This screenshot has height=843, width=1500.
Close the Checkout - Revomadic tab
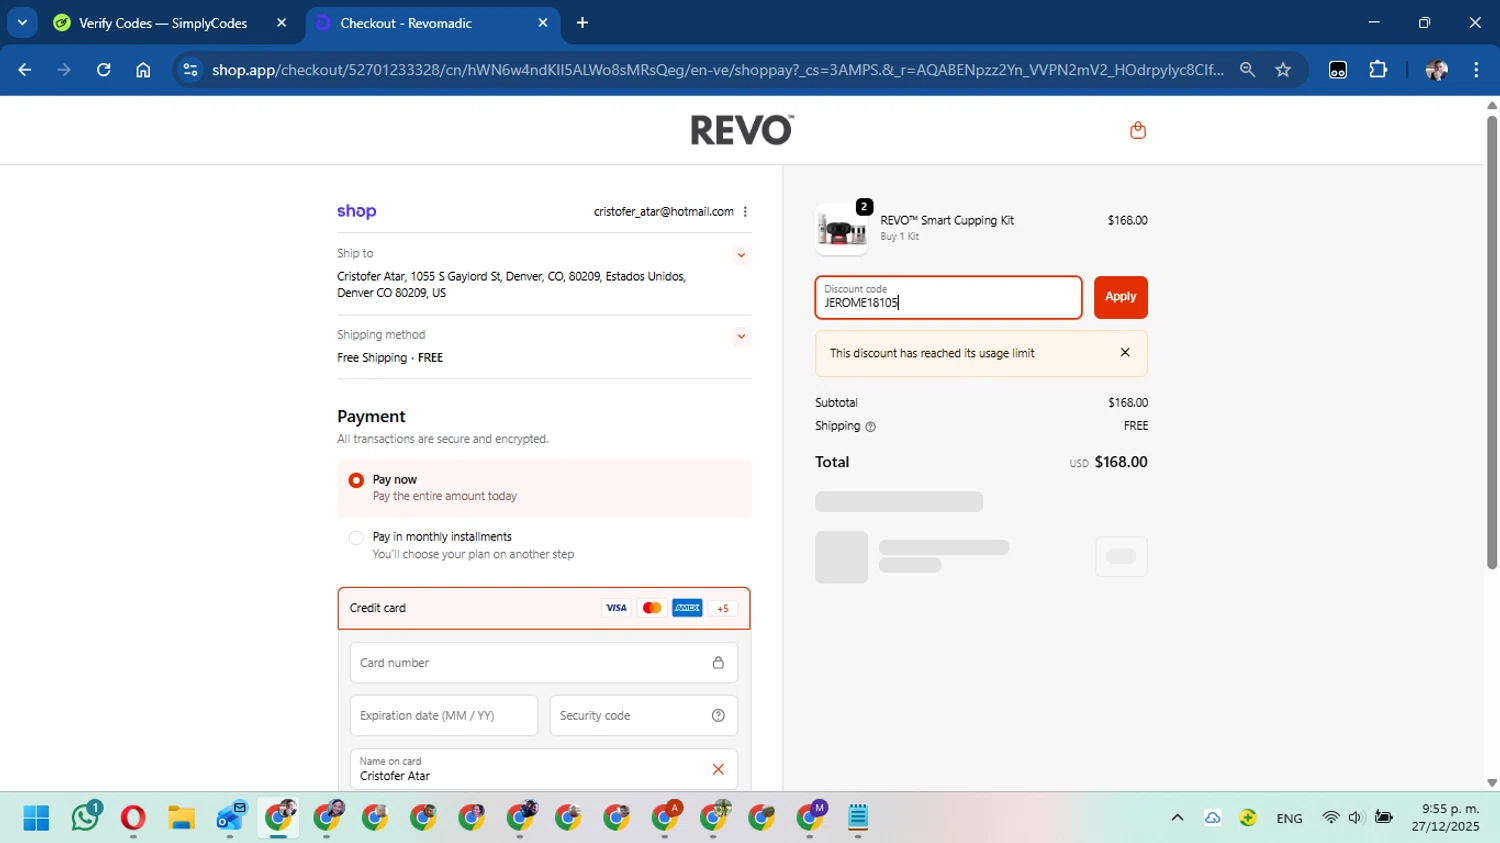(543, 23)
